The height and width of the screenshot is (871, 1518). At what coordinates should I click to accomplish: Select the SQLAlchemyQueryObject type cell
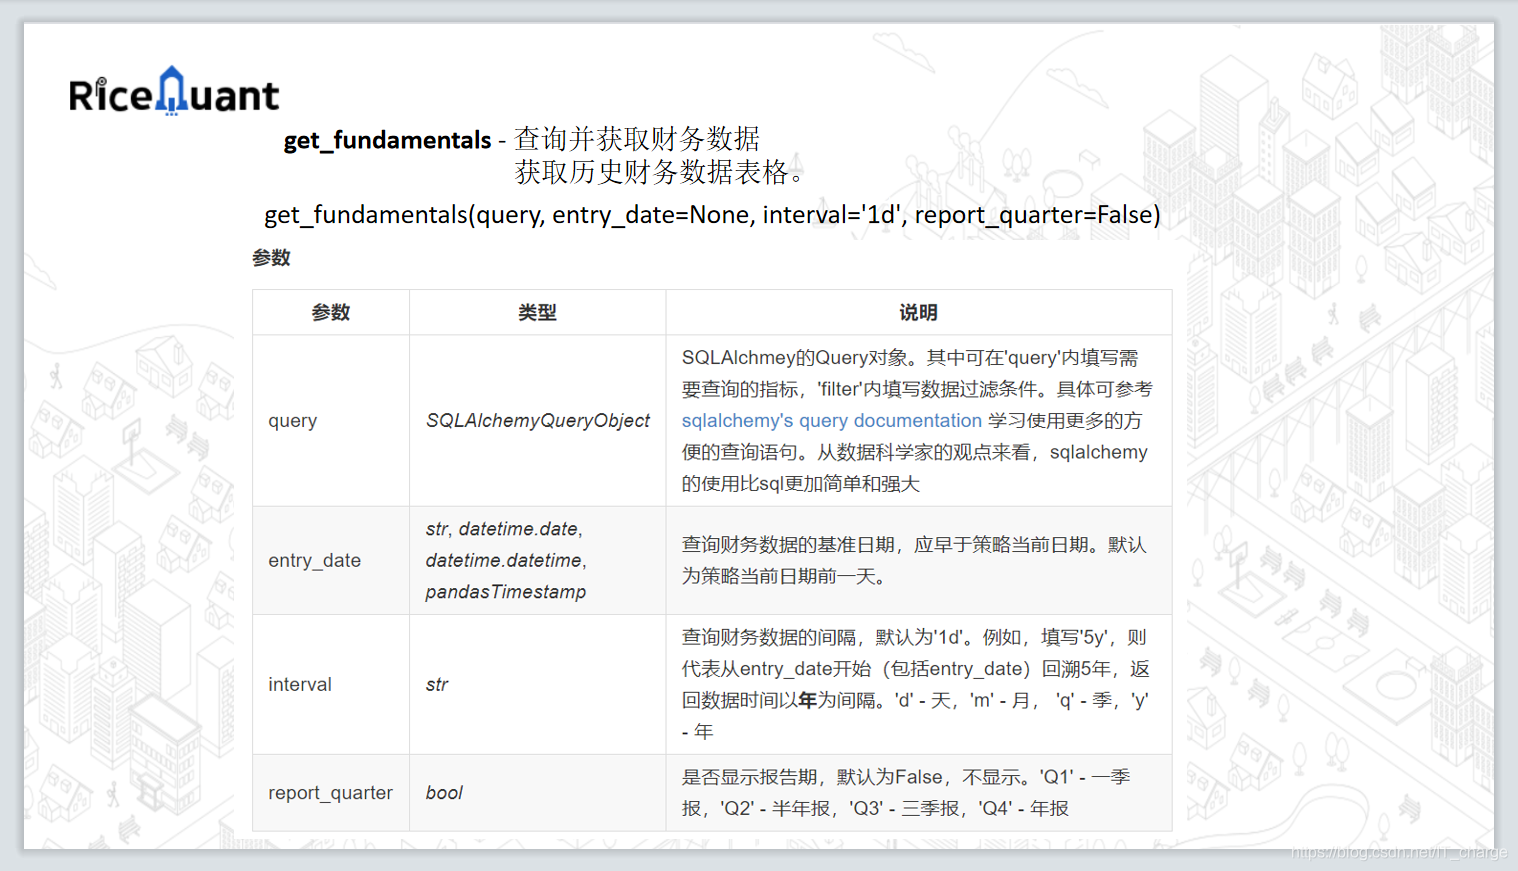(537, 421)
